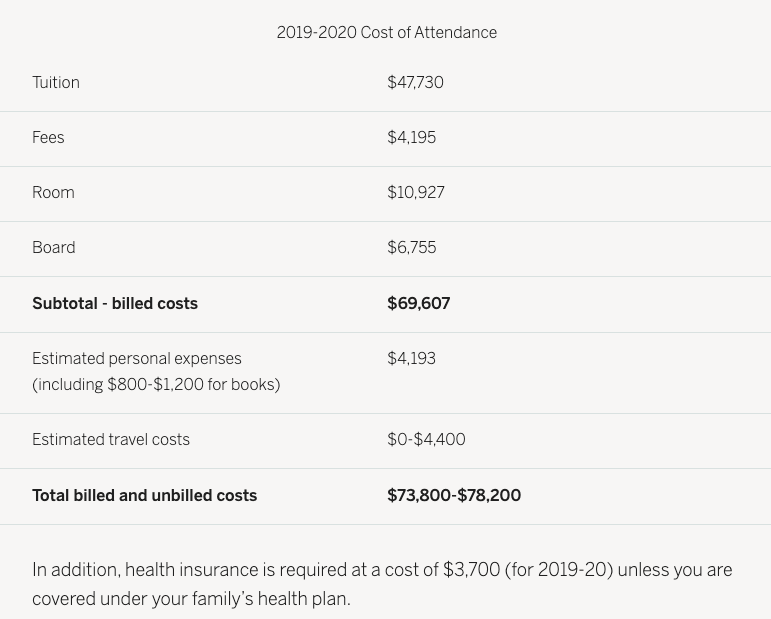Screen dimensions: 771x619
Task: Click the "Total billed and unbilled costs" label
Action: pyautogui.click(x=144, y=496)
